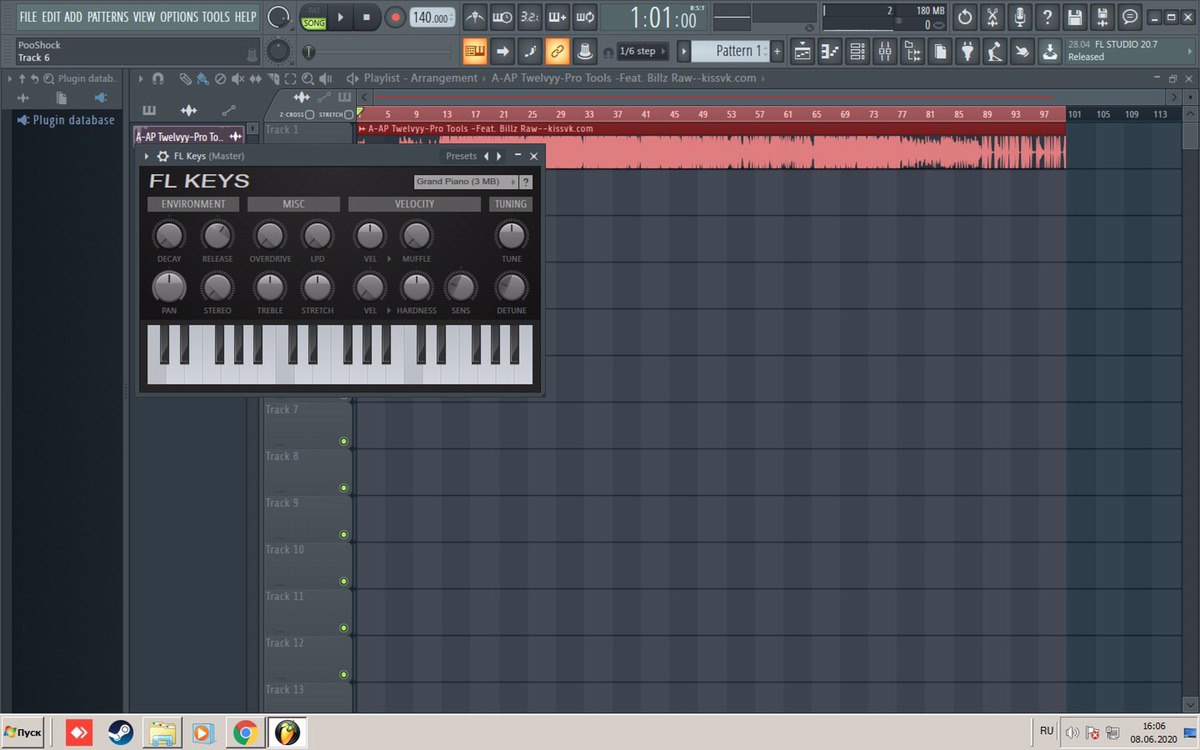This screenshot has height=750, width=1200.
Task: Open the PATTERNS menu
Action: [108, 17]
